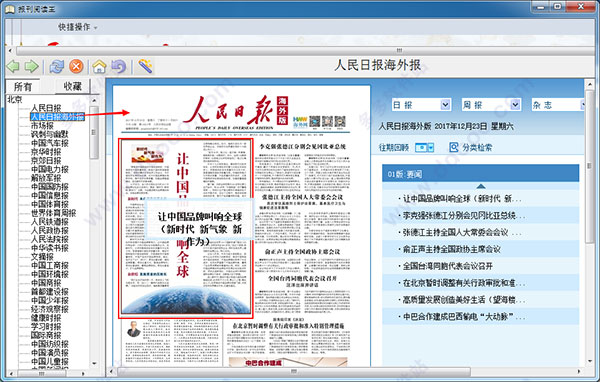Select the 北京 tree root node
Image resolution: width=600 pixels, height=382 pixels.
click(x=15, y=100)
